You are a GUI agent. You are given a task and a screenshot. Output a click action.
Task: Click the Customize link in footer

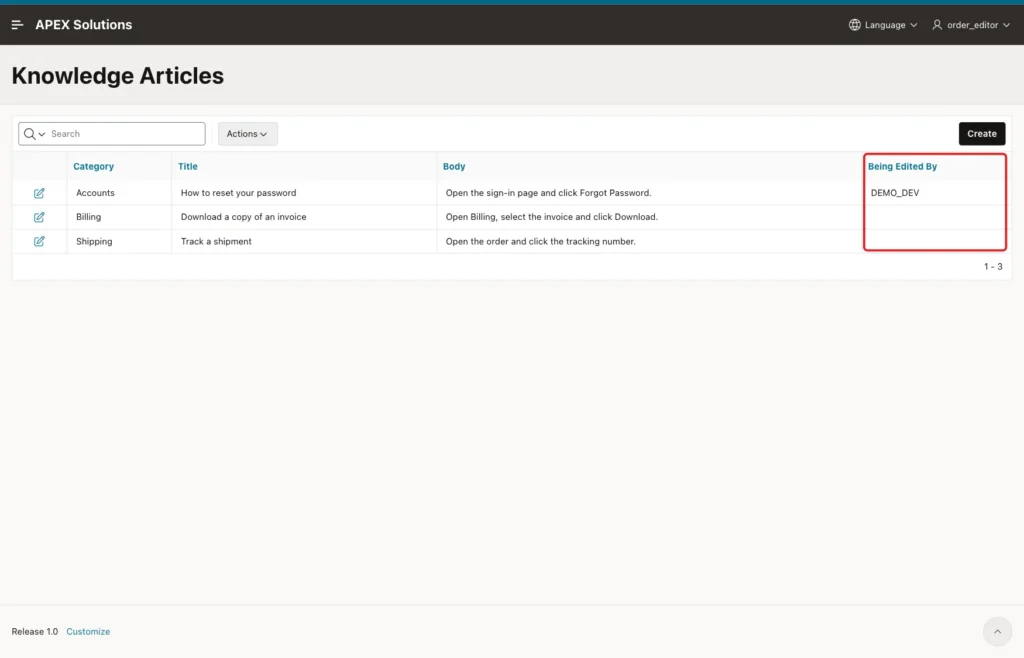88,631
